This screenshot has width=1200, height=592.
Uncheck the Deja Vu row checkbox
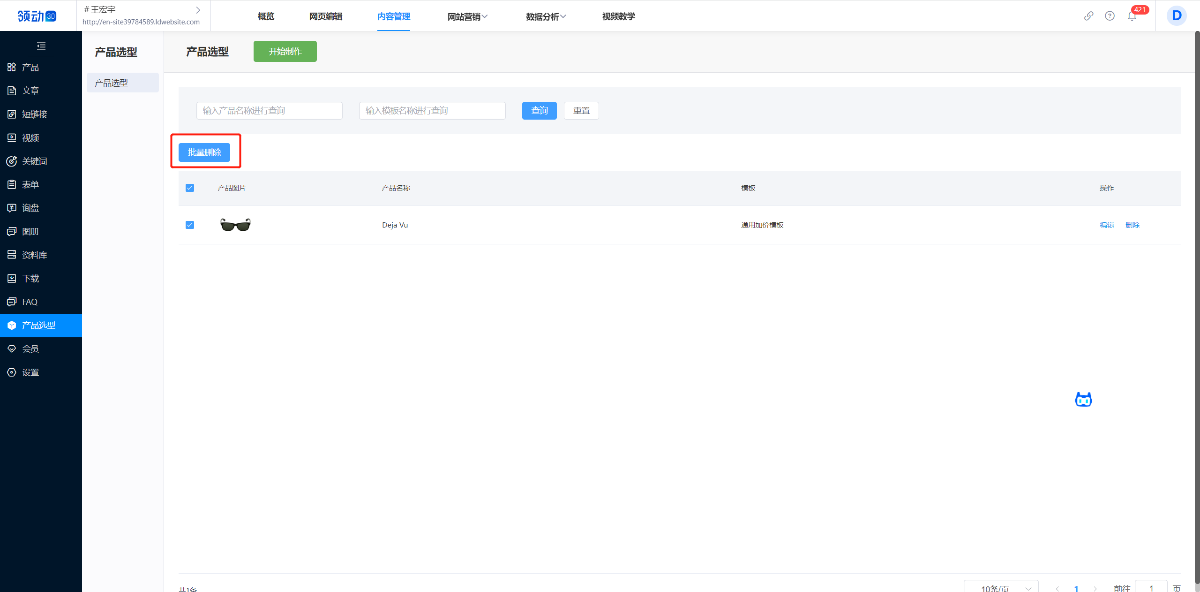click(x=189, y=225)
